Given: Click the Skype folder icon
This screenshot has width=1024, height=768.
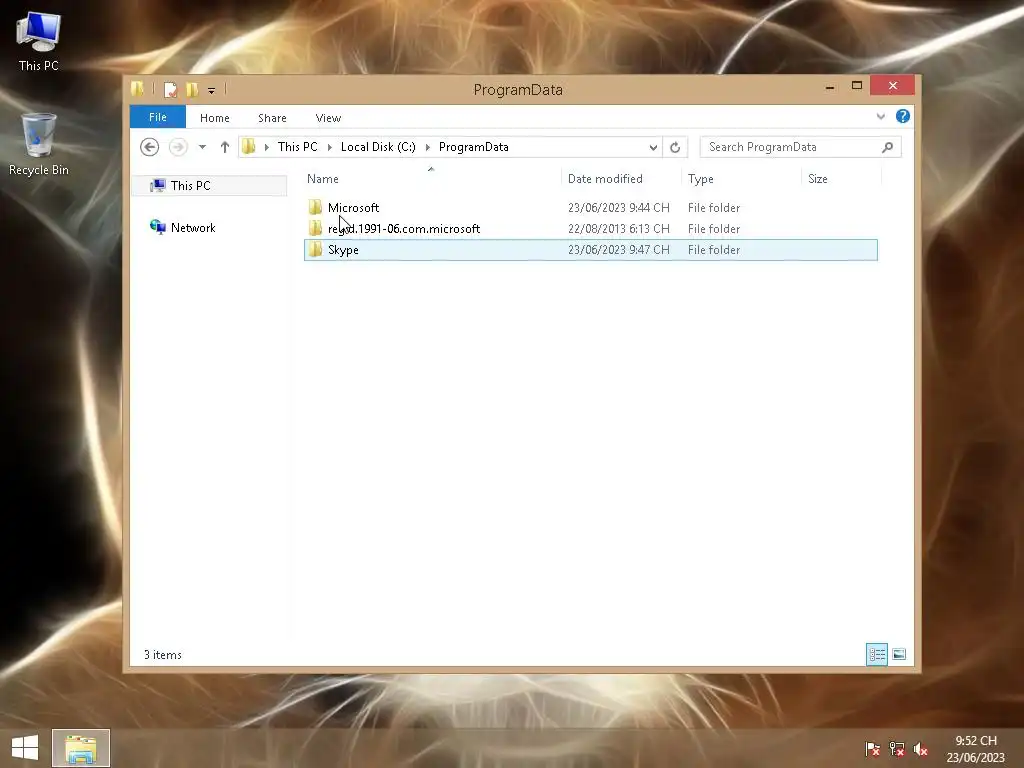Looking at the screenshot, I should pyautogui.click(x=315, y=249).
